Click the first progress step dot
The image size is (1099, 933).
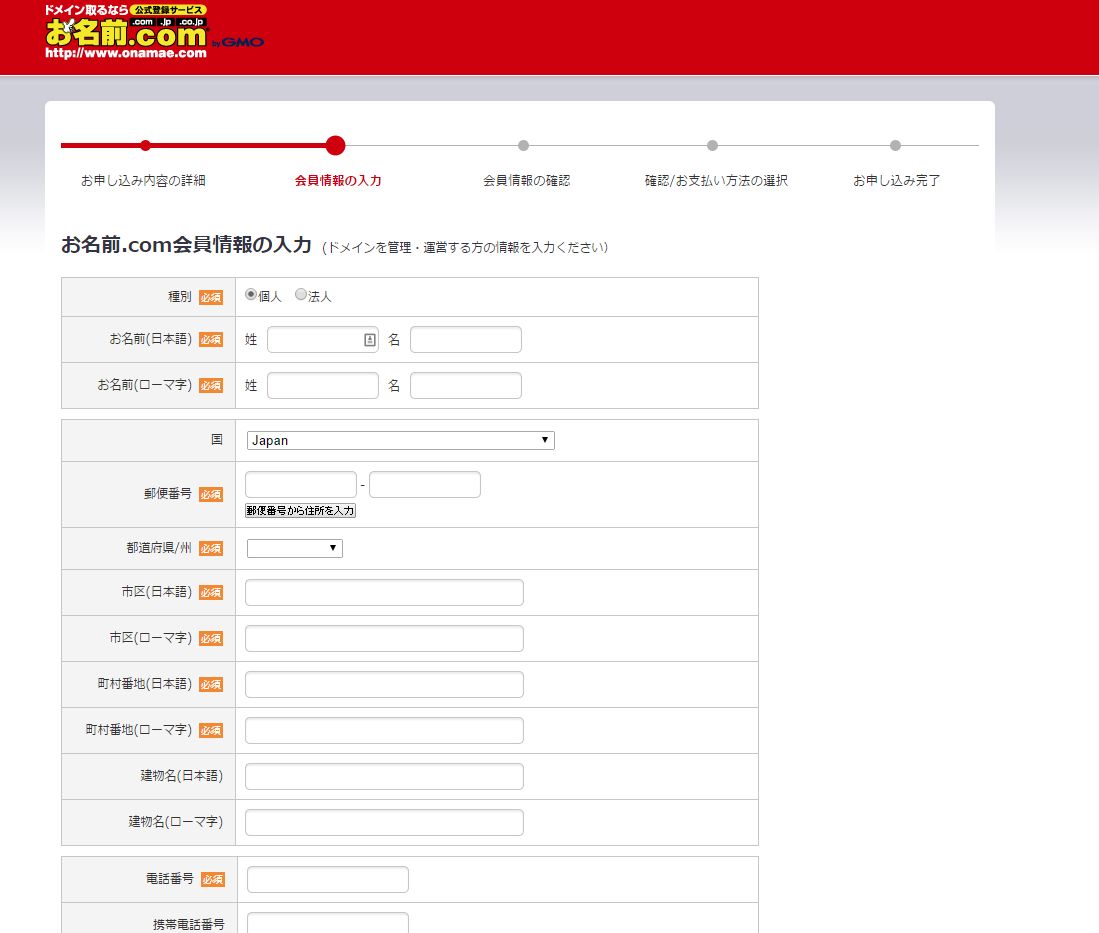click(x=145, y=146)
